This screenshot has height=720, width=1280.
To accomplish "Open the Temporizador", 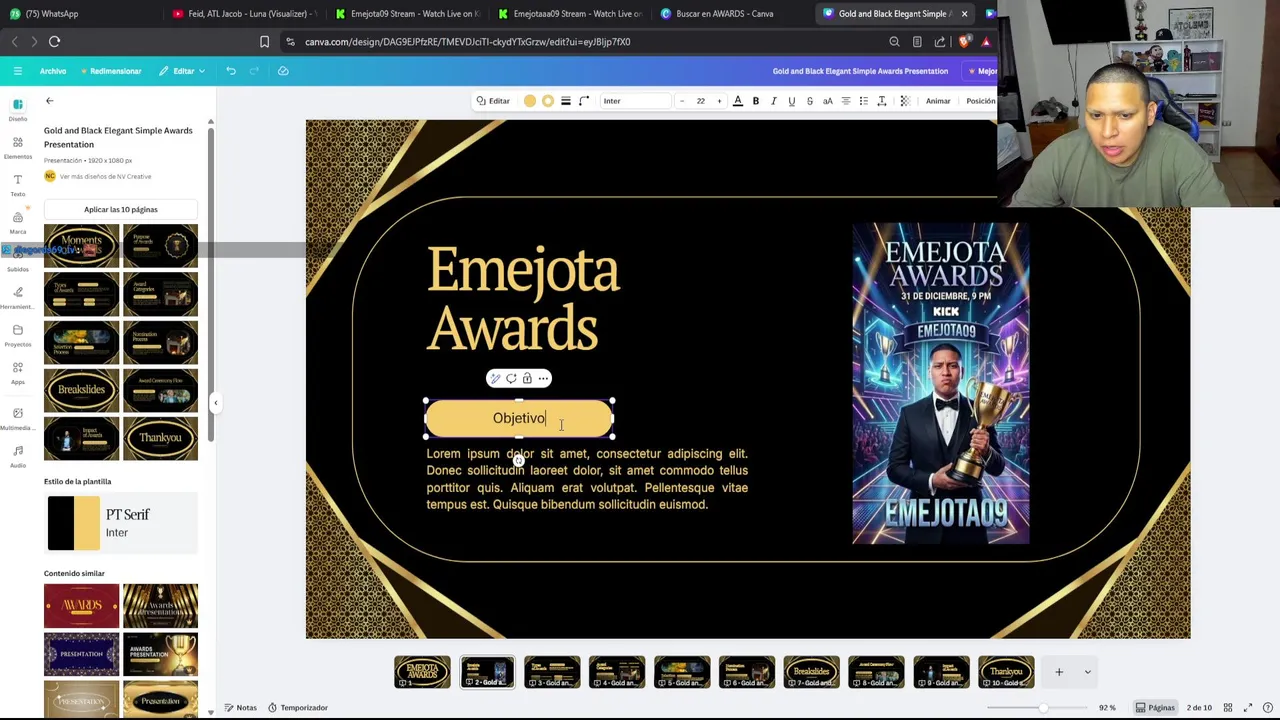I will coord(298,708).
